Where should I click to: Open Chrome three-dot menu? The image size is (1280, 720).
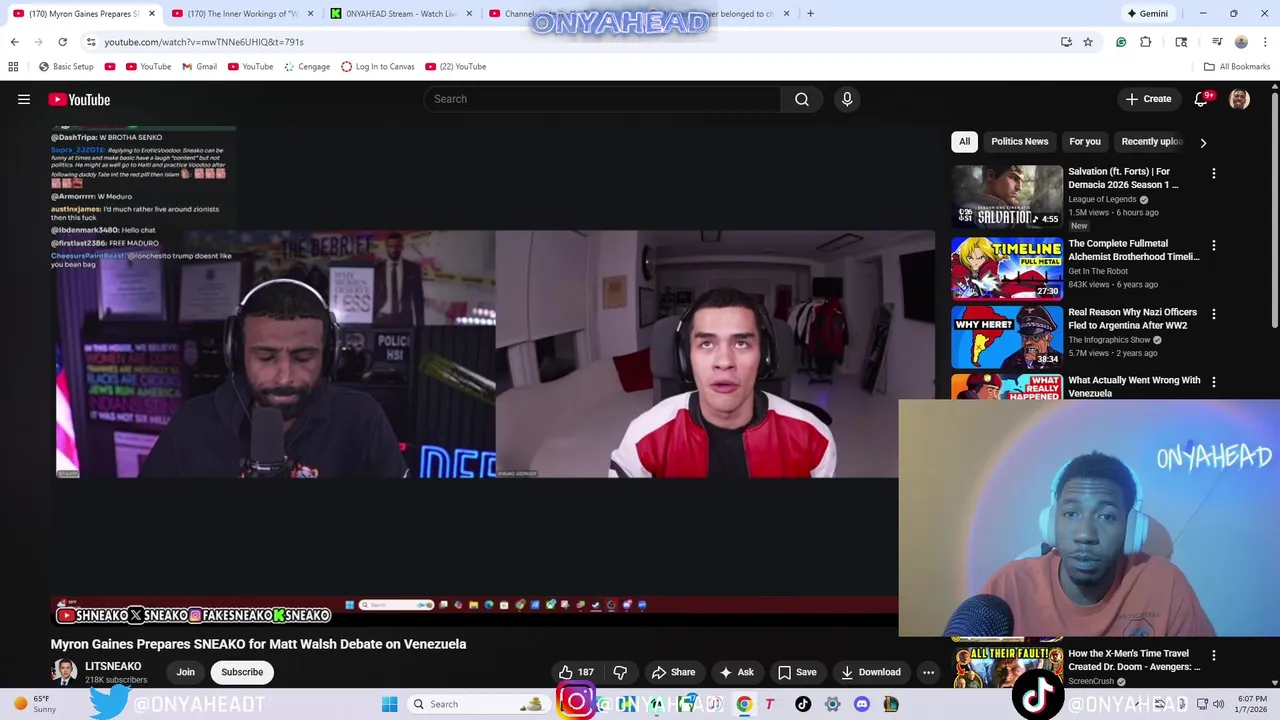tap(1266, 42)
